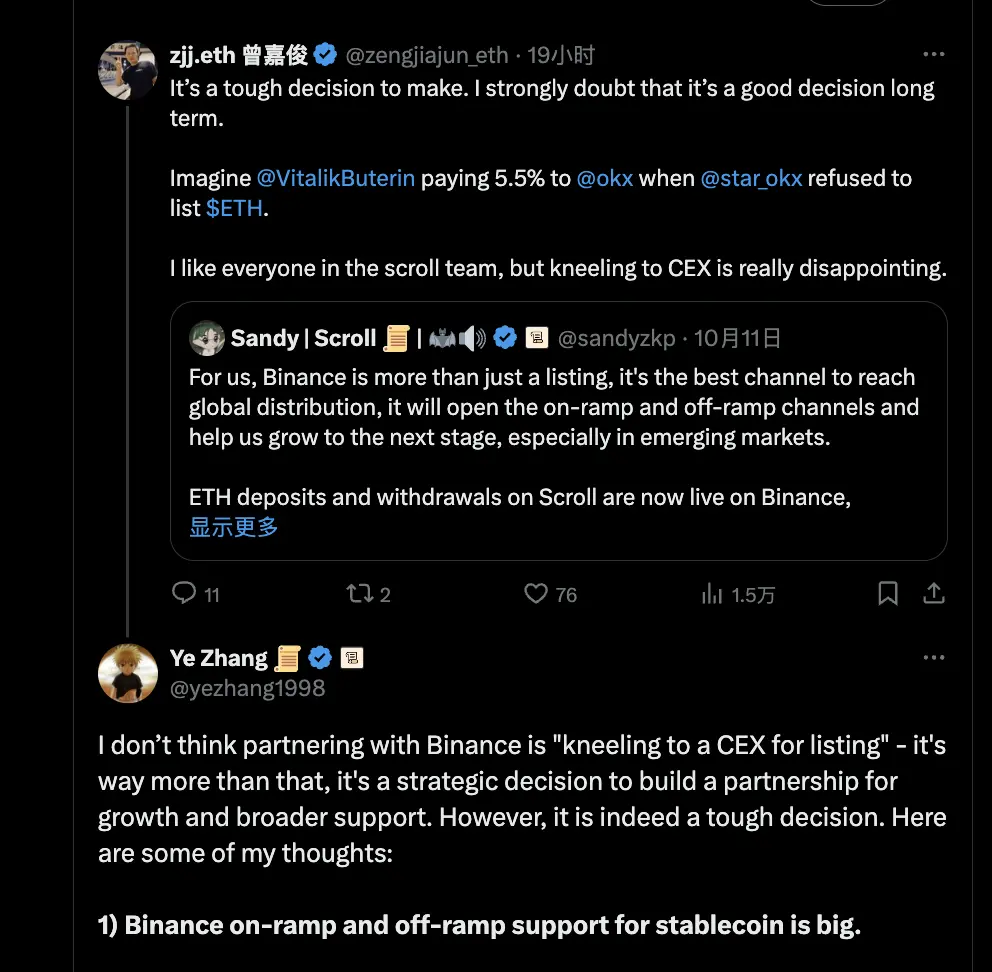This screenshot has width=992, height=972.
Task: View analytics via the bar chart icon
Action: click(711, 594)
